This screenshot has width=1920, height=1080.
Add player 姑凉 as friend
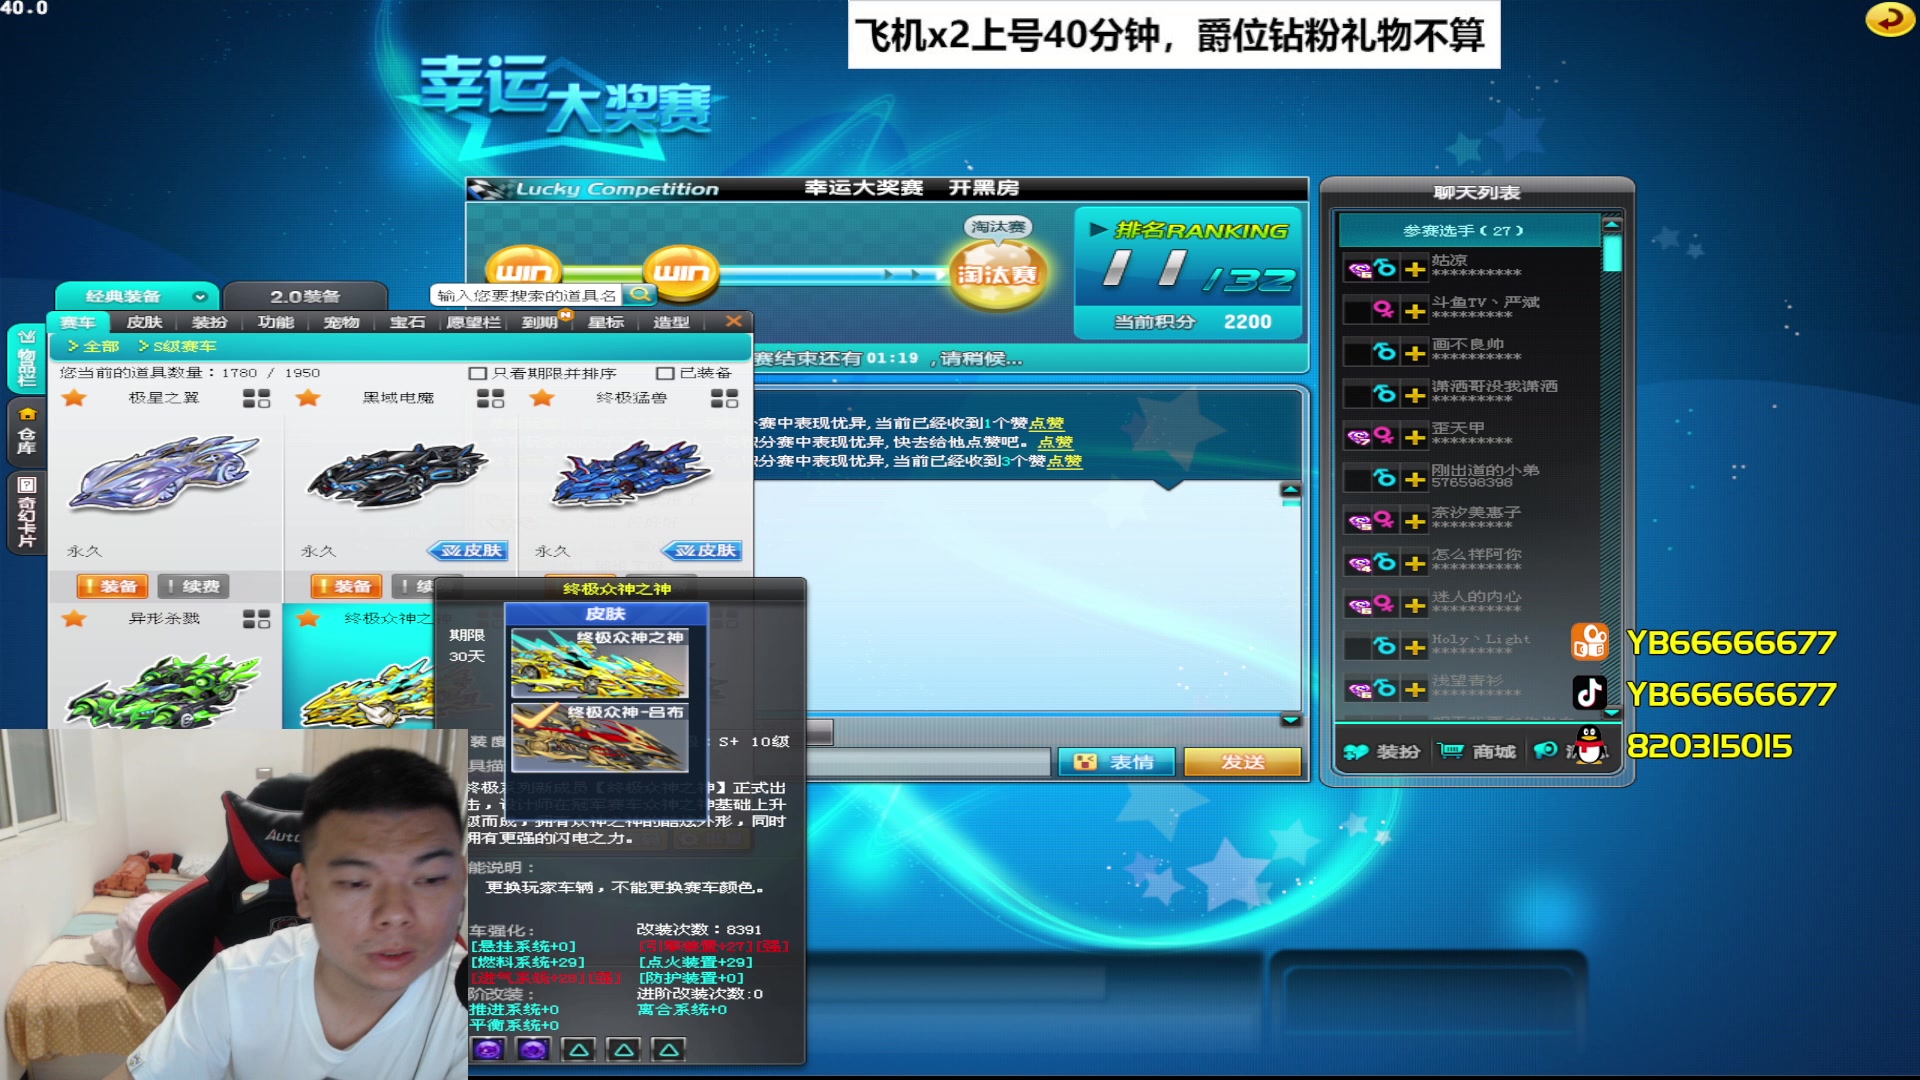point(1414,270)
